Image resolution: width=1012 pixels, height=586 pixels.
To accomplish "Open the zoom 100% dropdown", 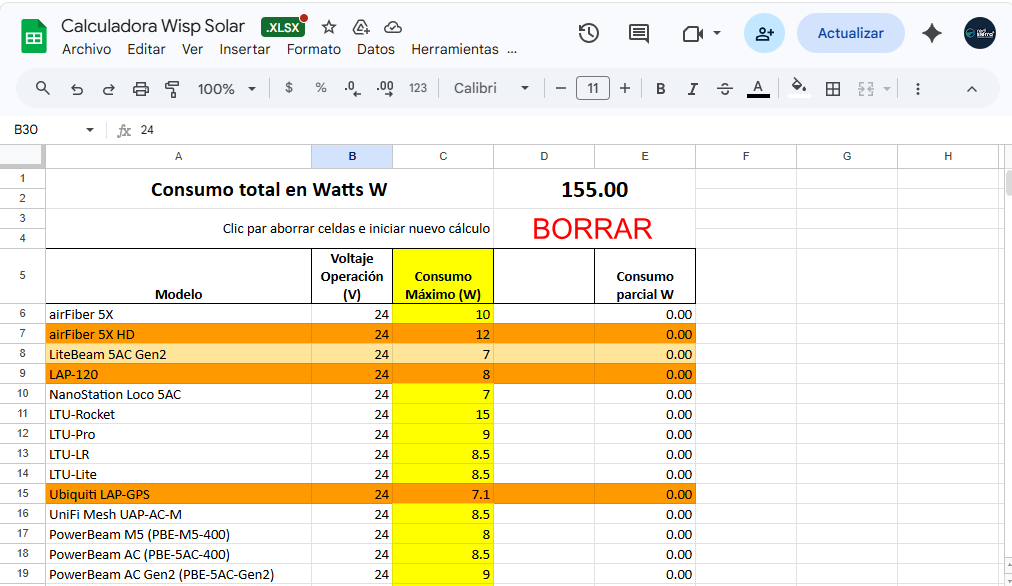I will click(x=227, y=88).
